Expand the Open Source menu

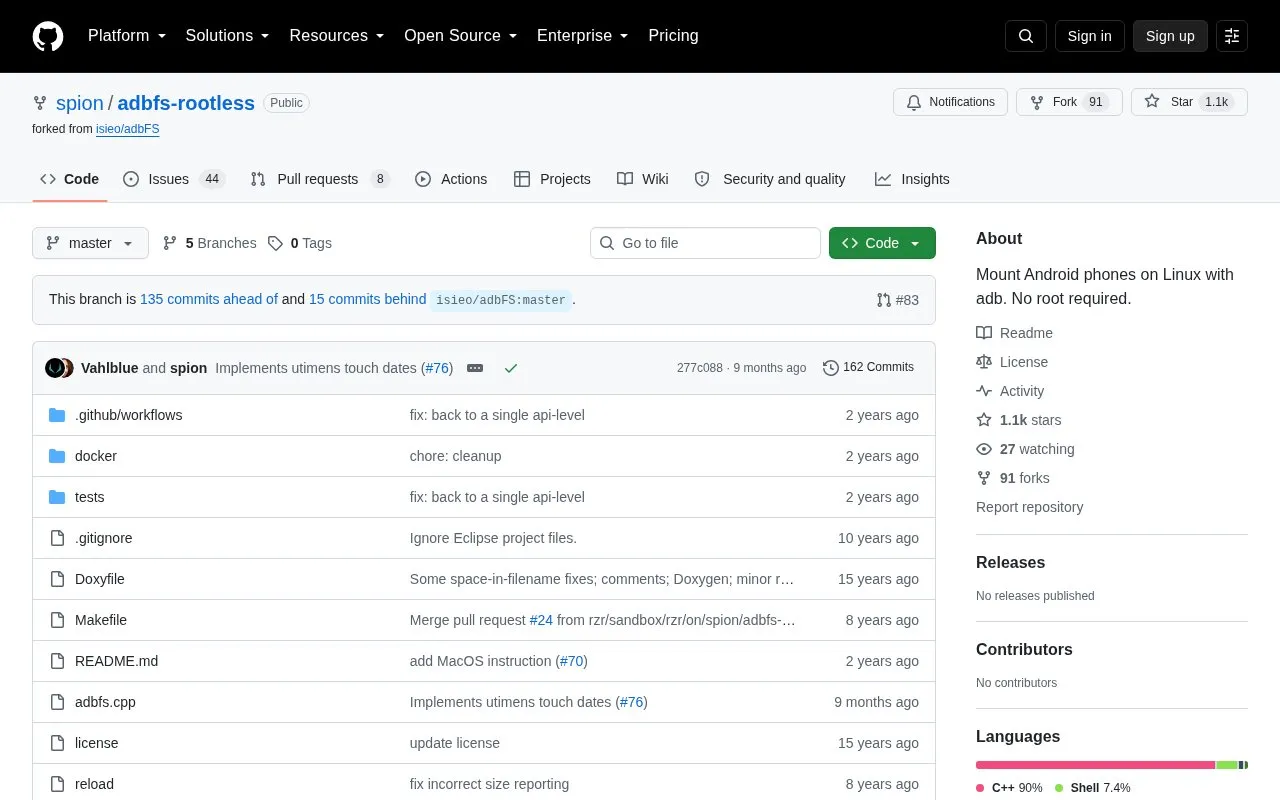click(x=461, y=36)
